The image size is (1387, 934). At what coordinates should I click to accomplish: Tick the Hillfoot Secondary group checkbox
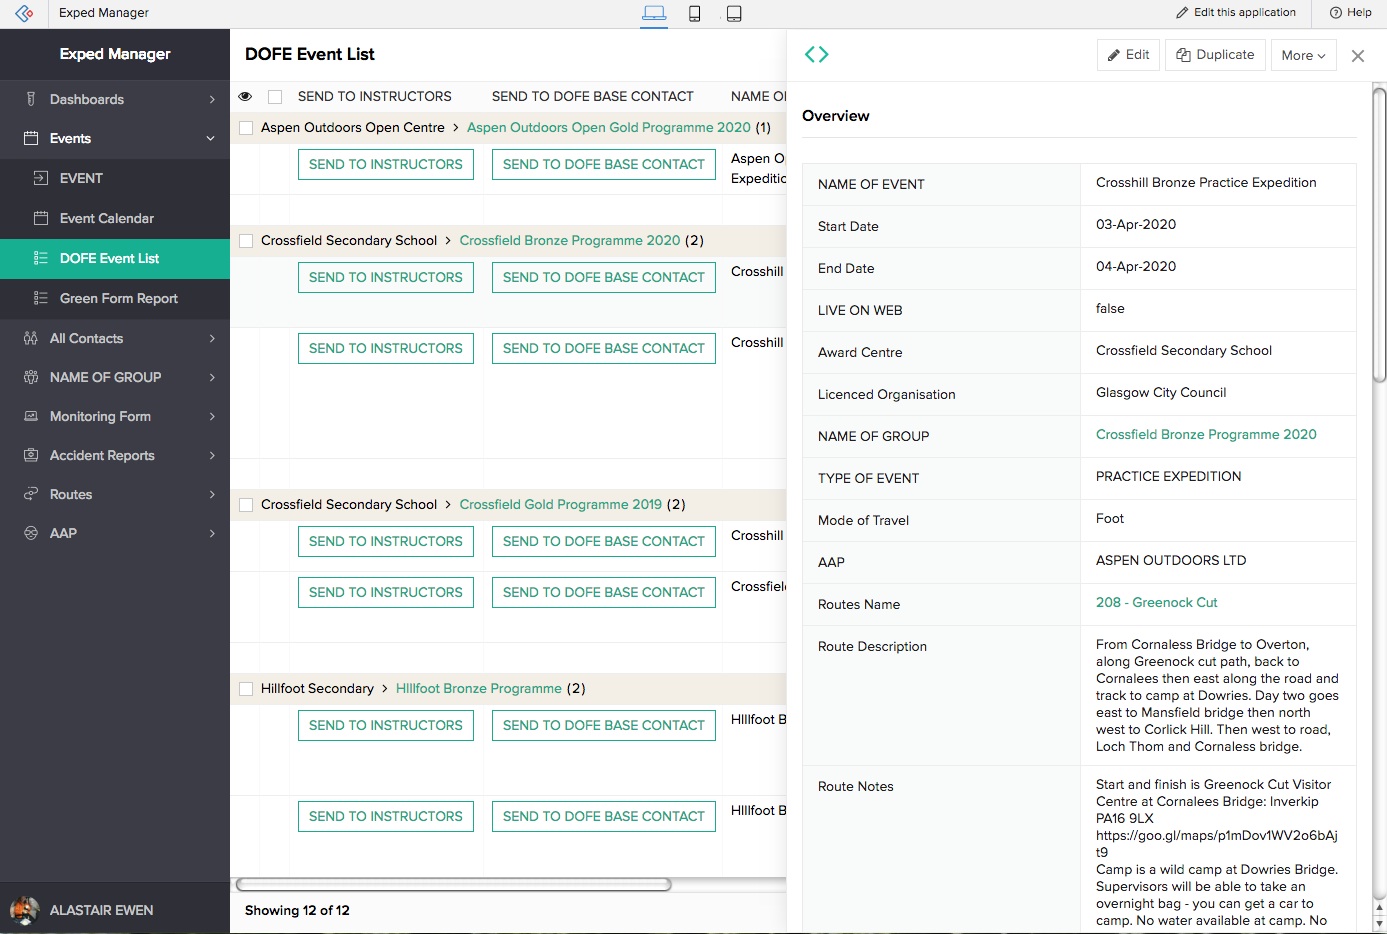[x=246, y=689]
